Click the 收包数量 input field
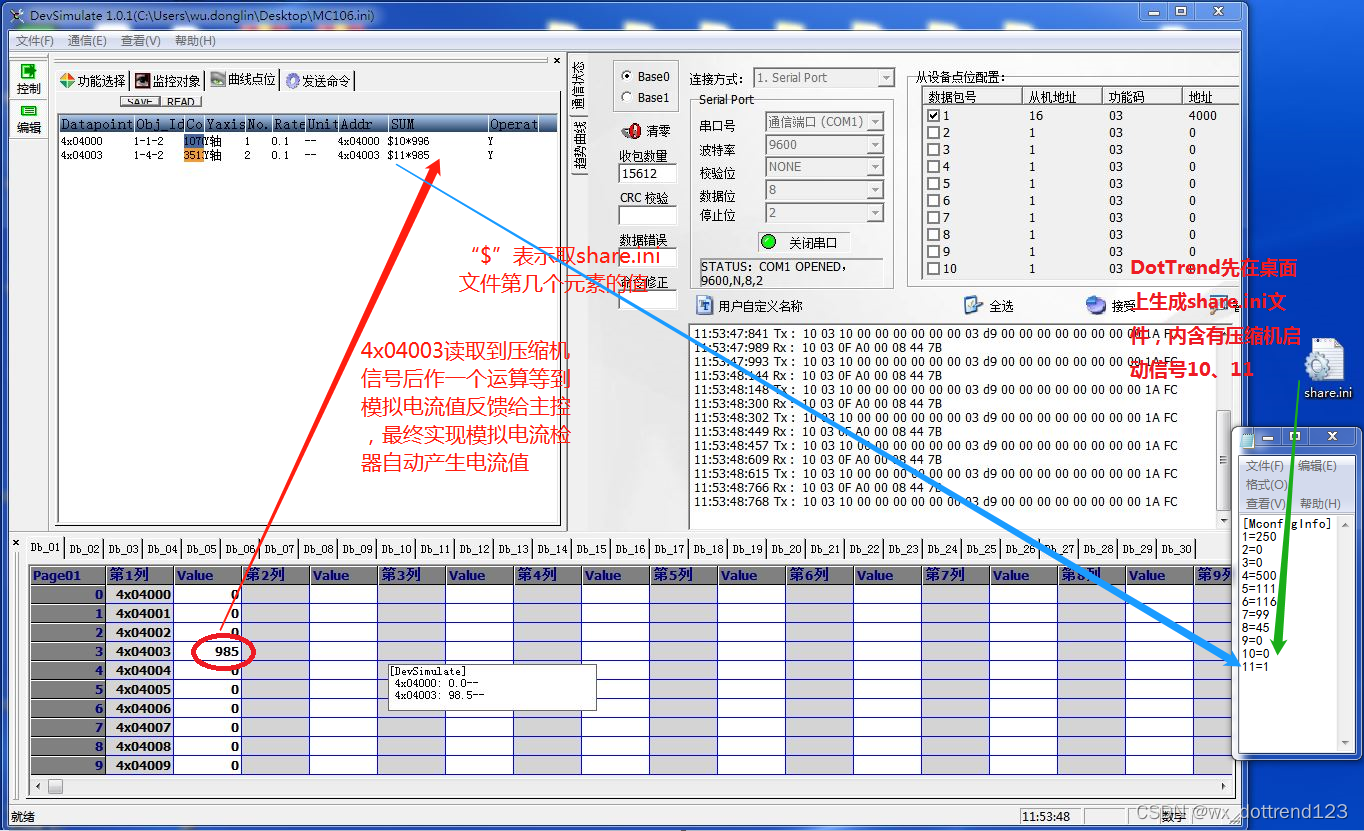 click(647, 173)
